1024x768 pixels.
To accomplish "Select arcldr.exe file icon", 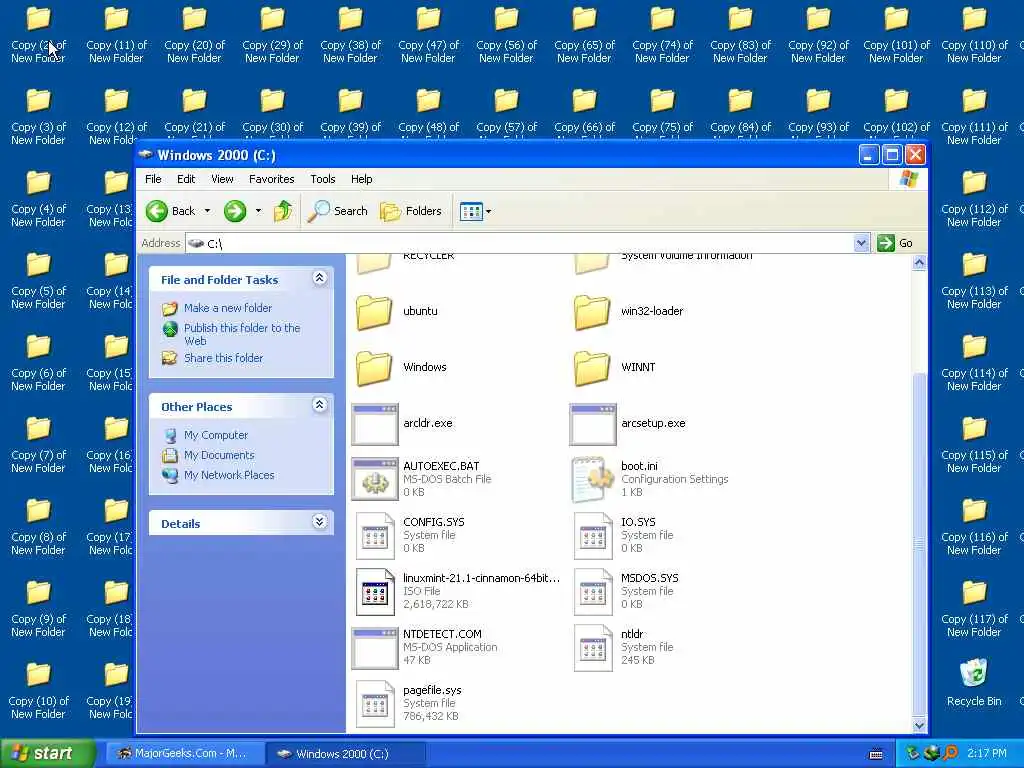I will click(x=375, y=424).
